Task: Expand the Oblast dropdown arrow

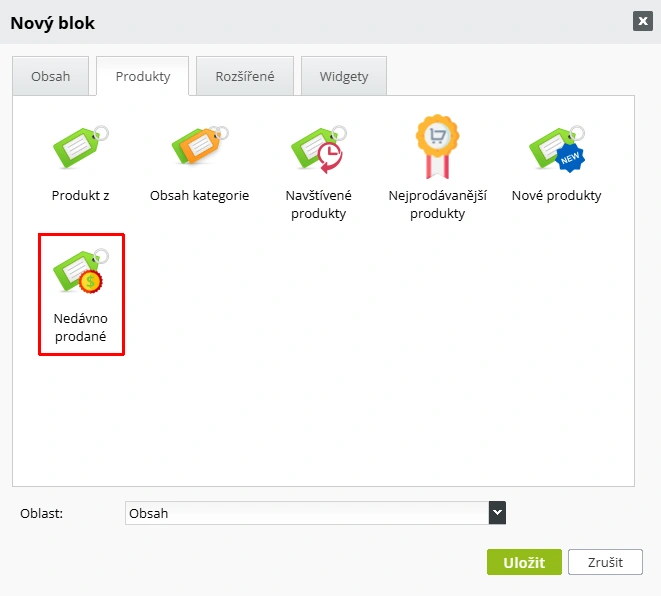Action: (497, 513)
